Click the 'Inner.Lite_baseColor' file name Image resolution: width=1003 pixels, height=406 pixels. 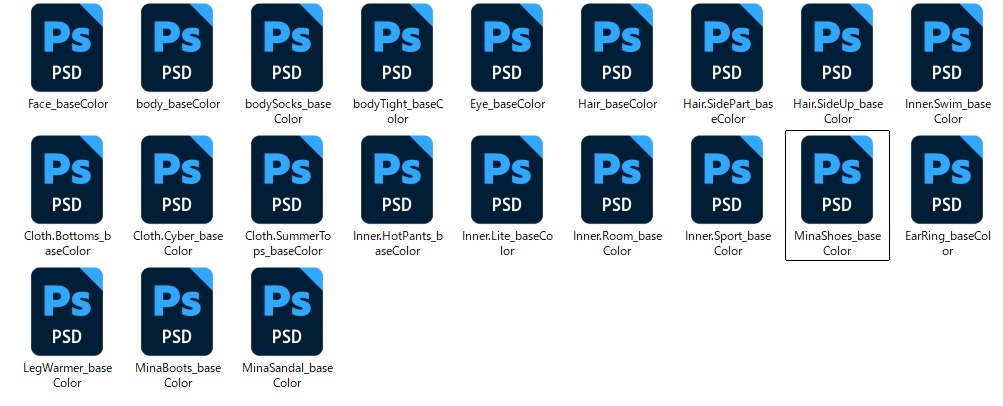[x=507, y=244]
